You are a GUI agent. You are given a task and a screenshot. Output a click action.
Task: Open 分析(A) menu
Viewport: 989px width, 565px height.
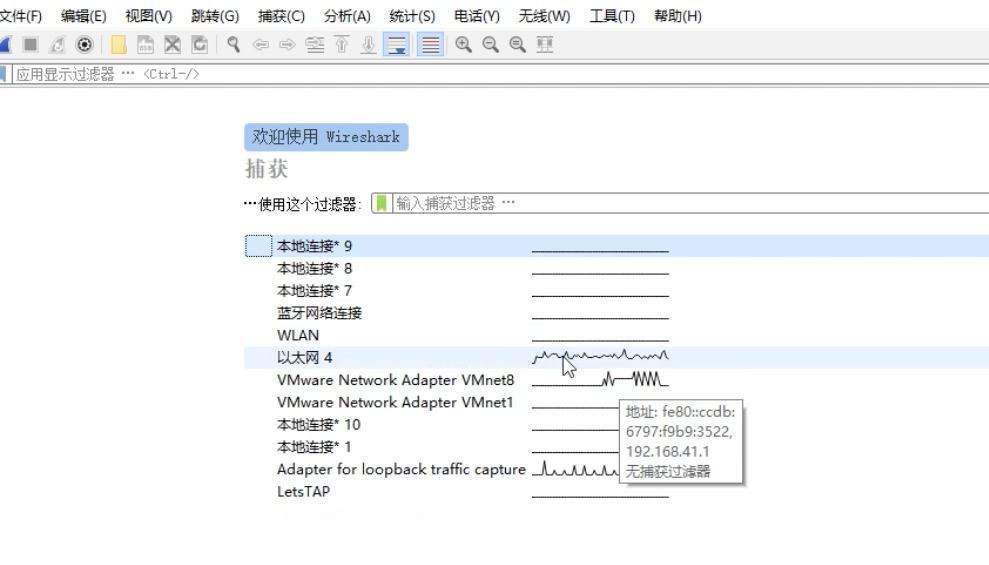(347, 16)
